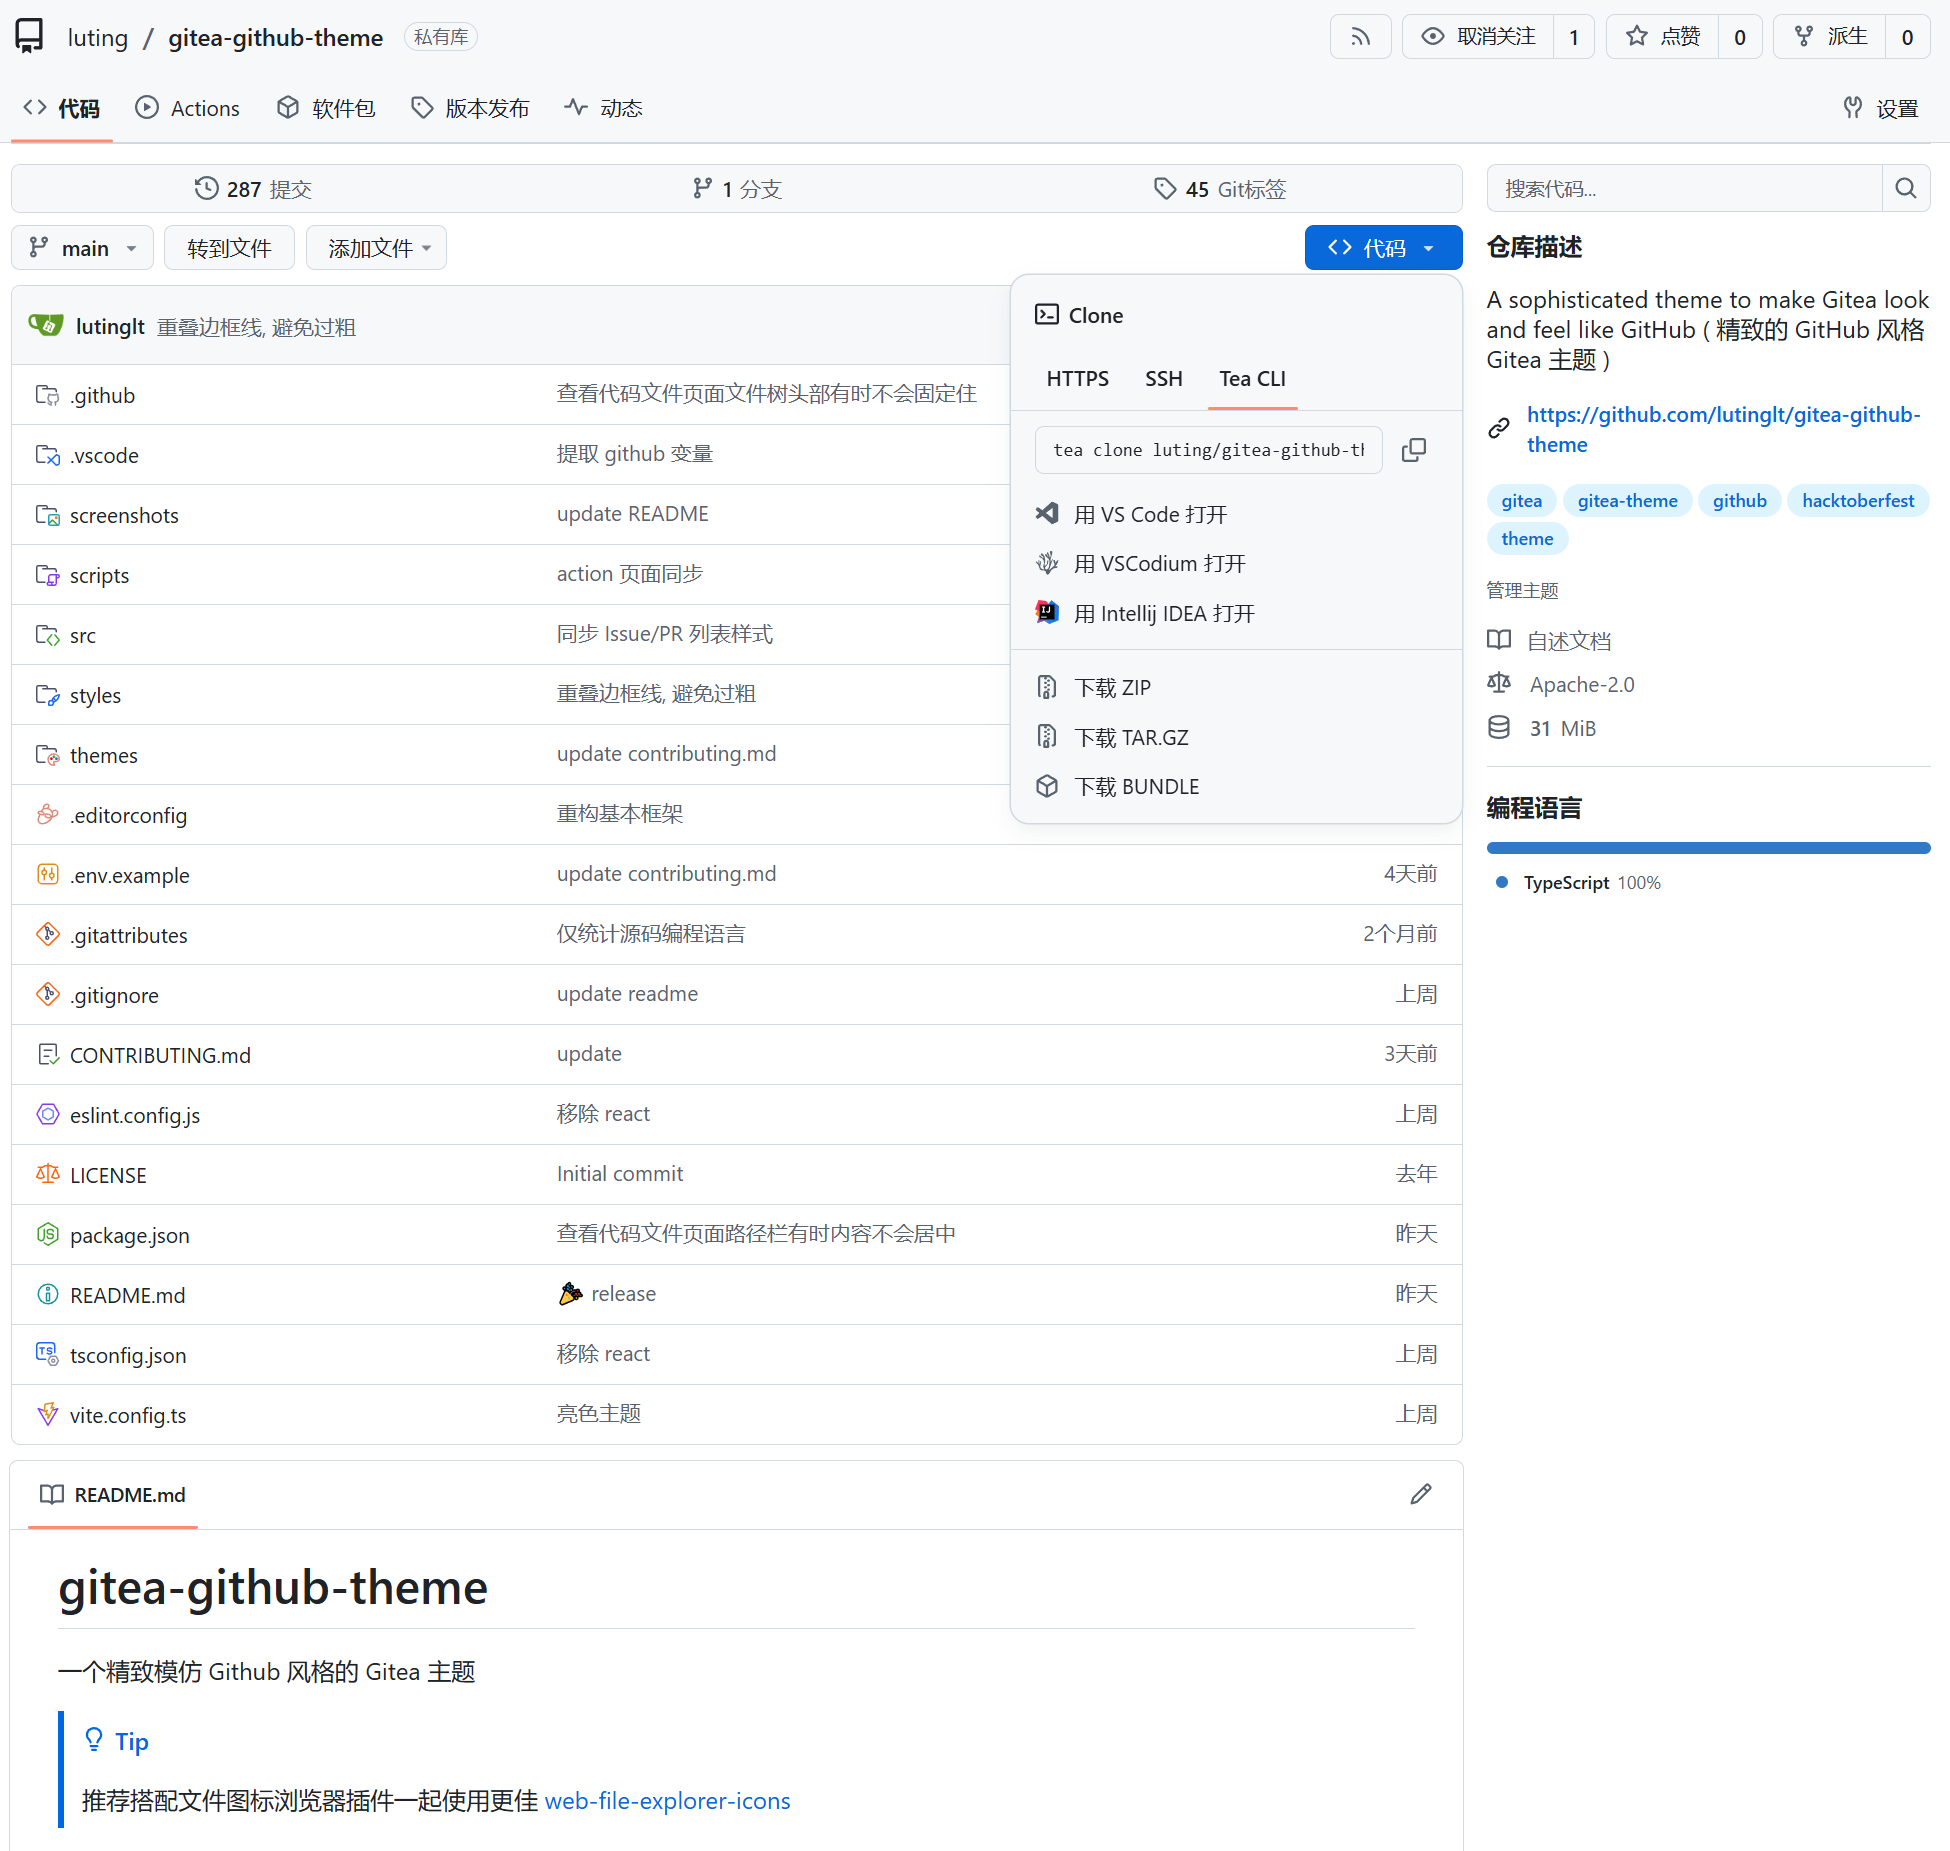Click the search code magnifier icon
This screenshot has width=1950, height=1851.
pyautogui.click(x=1905, y=188)
